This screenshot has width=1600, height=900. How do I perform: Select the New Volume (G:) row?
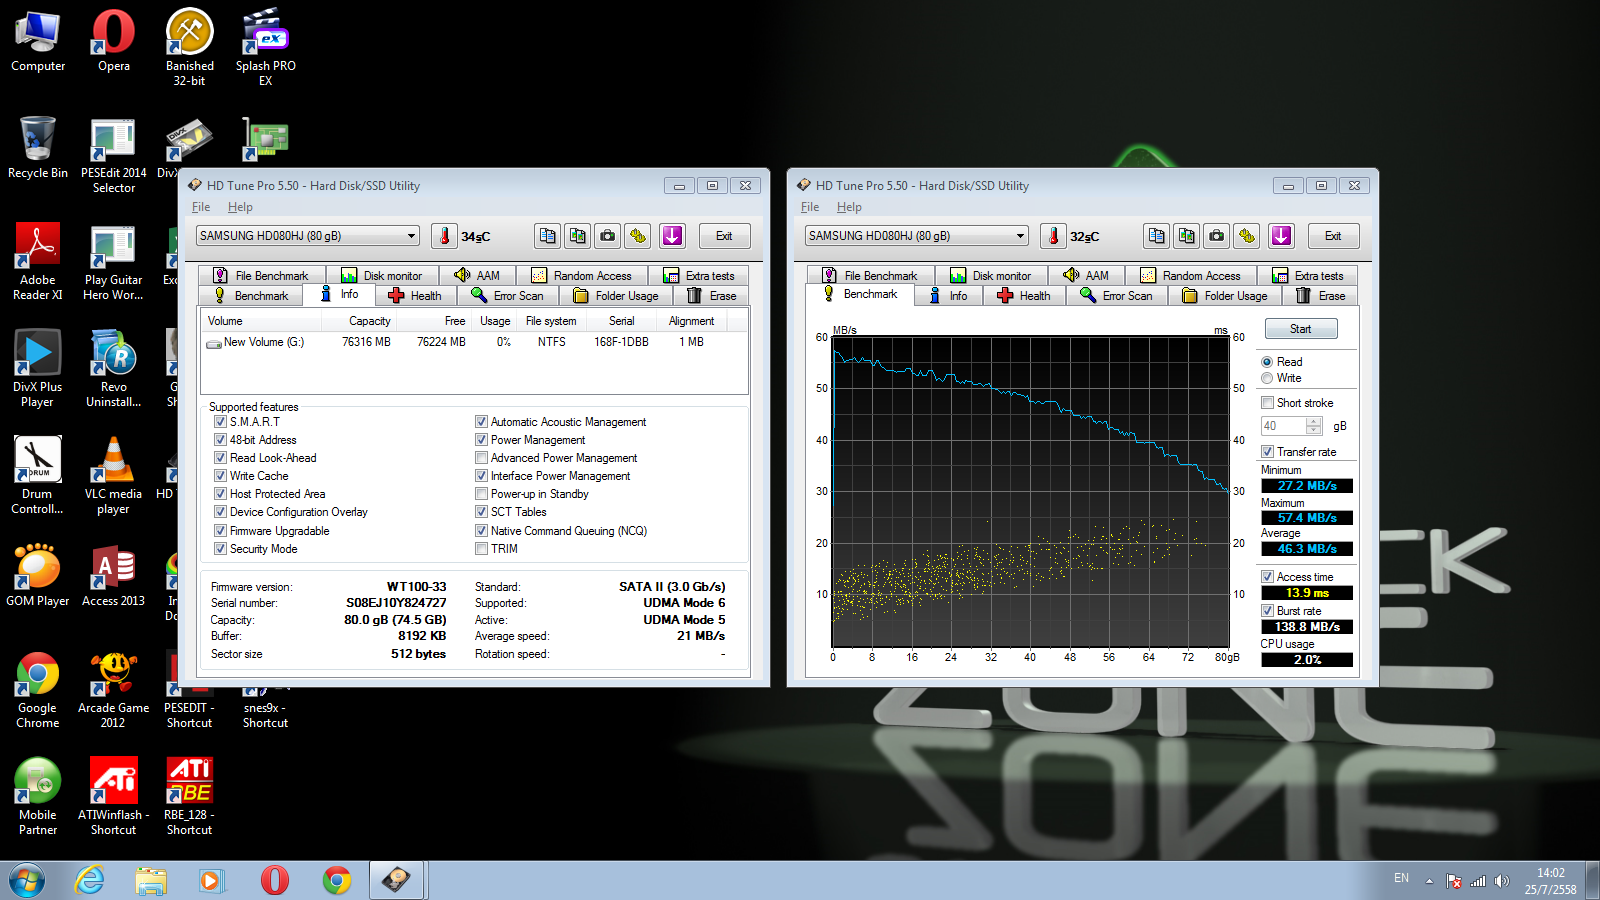(x=474, y=342)
